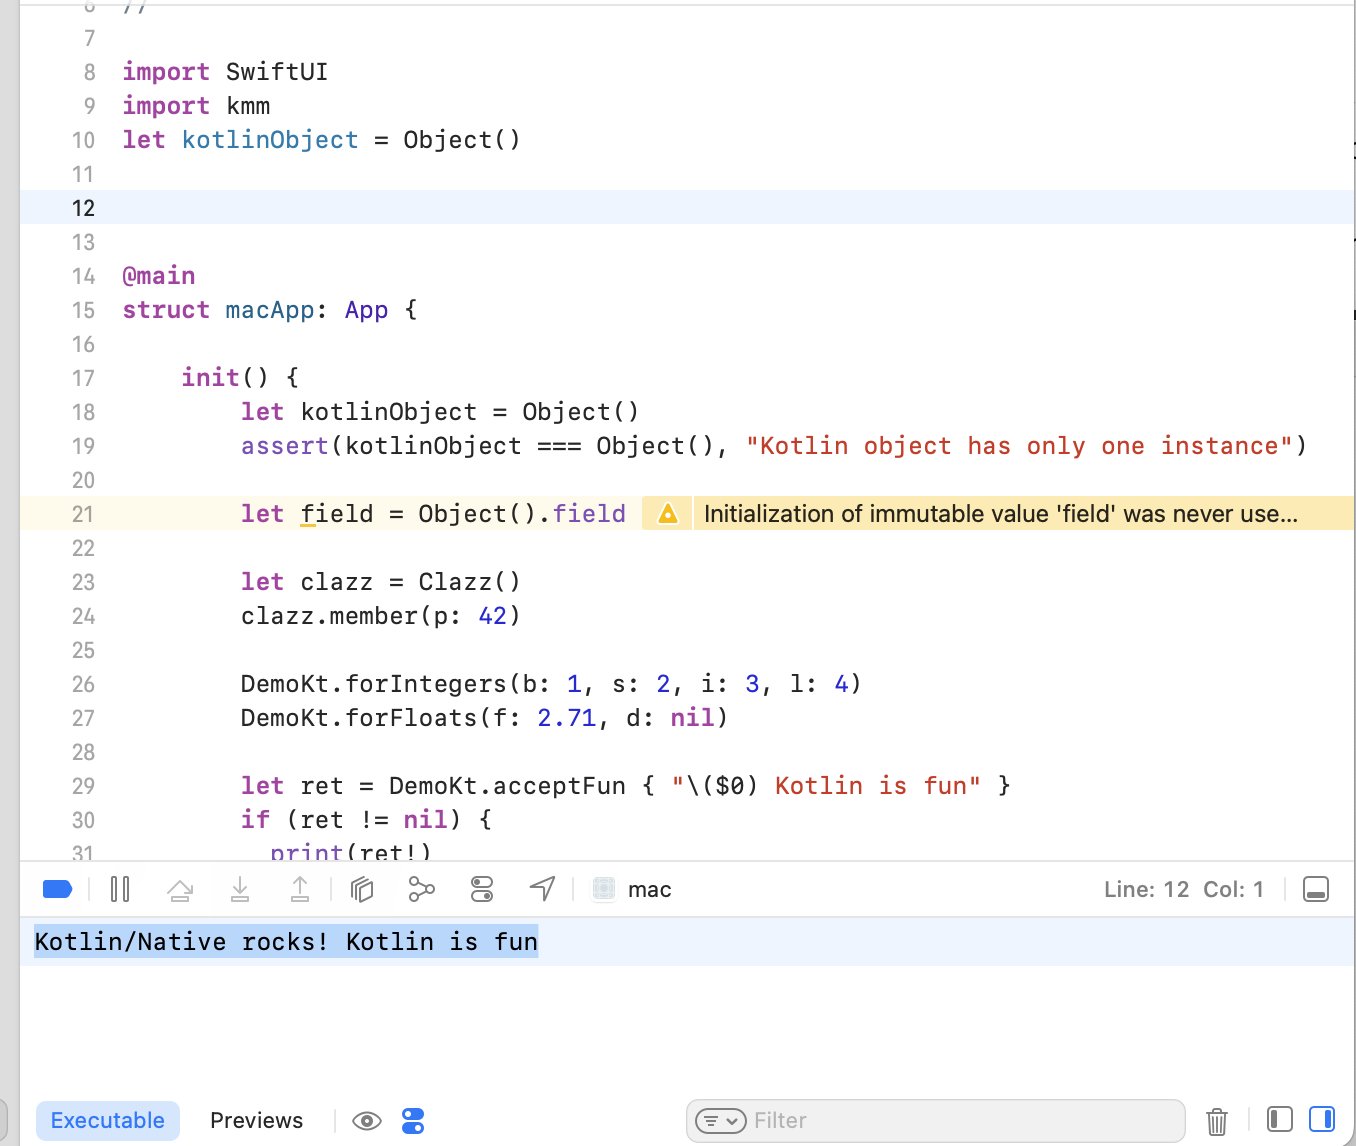
Task: Switch to the Previews tab
Action: [x=256, y=1120]
